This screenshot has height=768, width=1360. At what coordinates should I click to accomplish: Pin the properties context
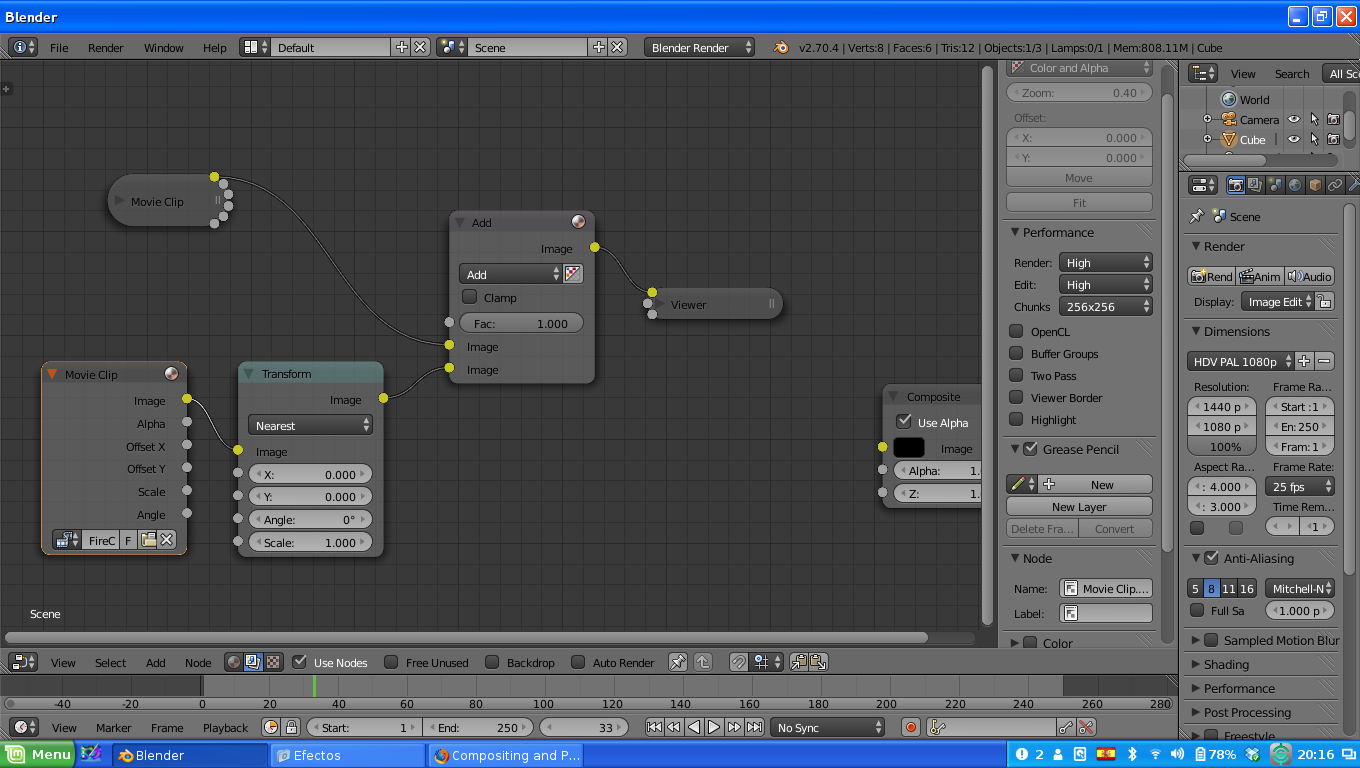tap(1197, 216)
